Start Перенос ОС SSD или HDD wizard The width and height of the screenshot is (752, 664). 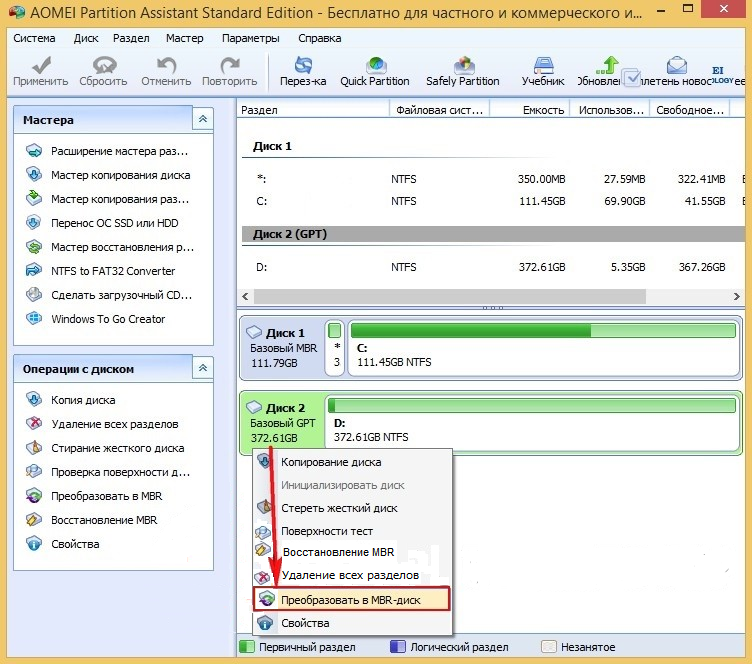click(102, 223)
